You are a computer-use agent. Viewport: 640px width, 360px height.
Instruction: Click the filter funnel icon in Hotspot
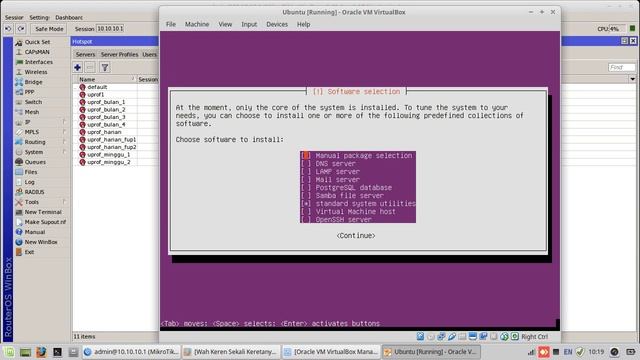coord(105,67)
